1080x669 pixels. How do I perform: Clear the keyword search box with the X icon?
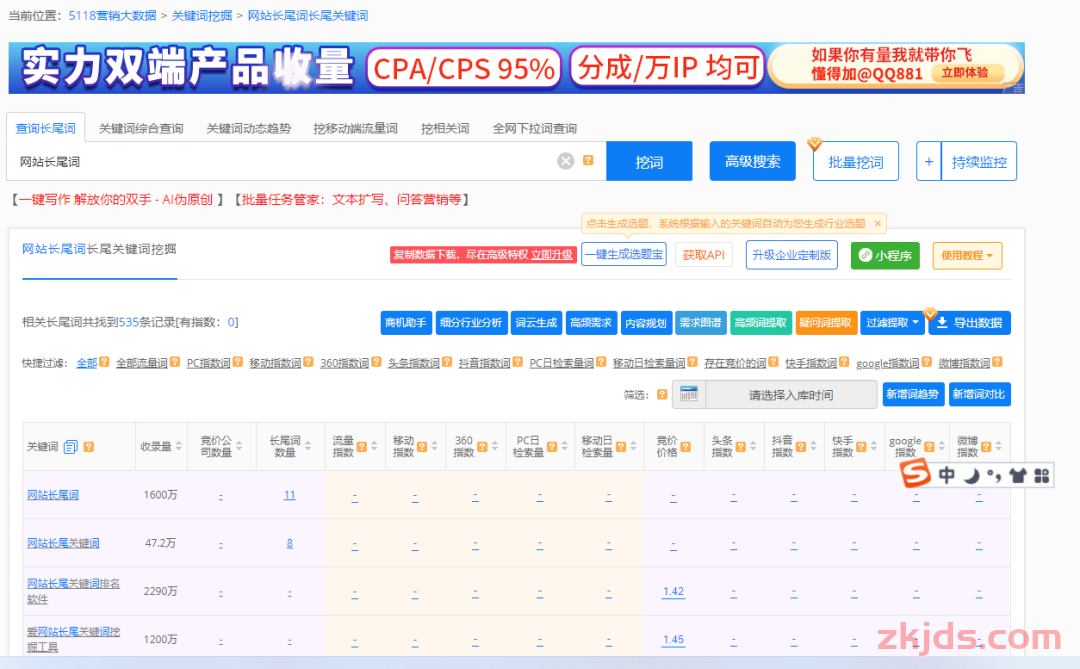tap(565, 161)
